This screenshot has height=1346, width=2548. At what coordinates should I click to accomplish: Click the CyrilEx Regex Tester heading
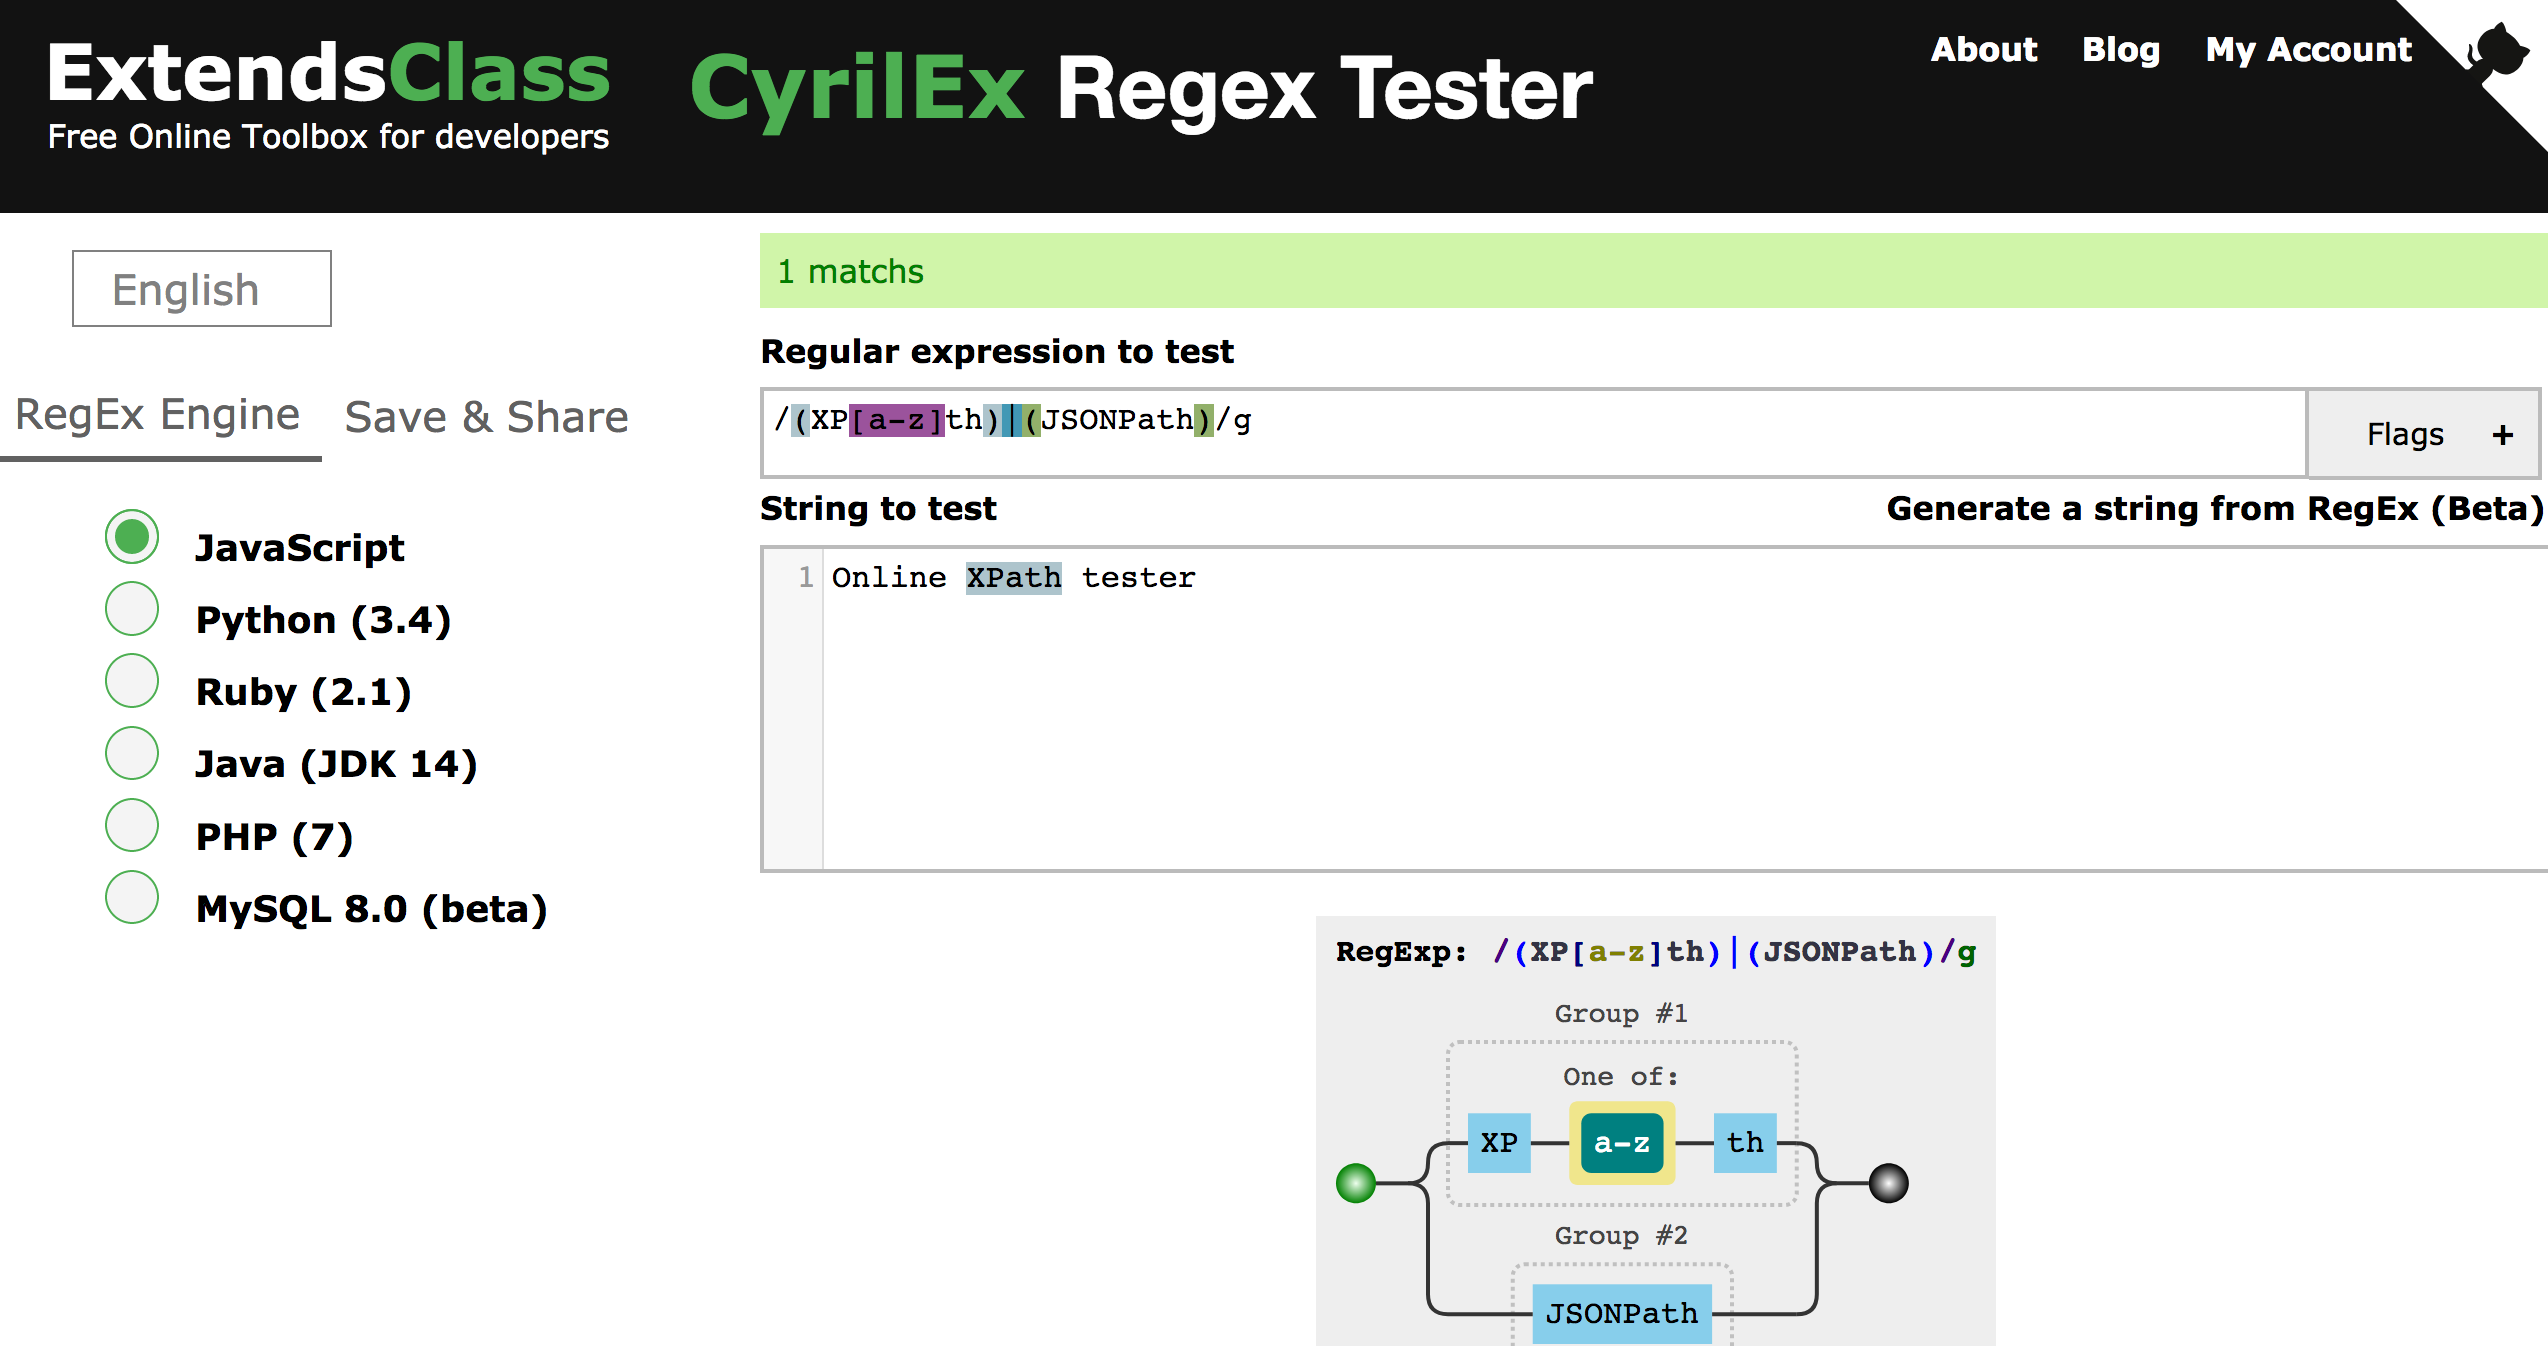(1141, 90)
